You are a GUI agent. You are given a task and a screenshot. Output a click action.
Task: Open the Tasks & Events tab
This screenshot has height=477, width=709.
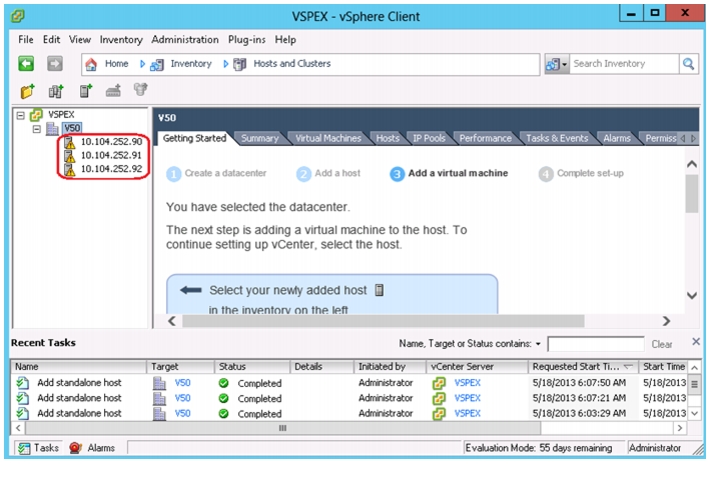point(557,138)
